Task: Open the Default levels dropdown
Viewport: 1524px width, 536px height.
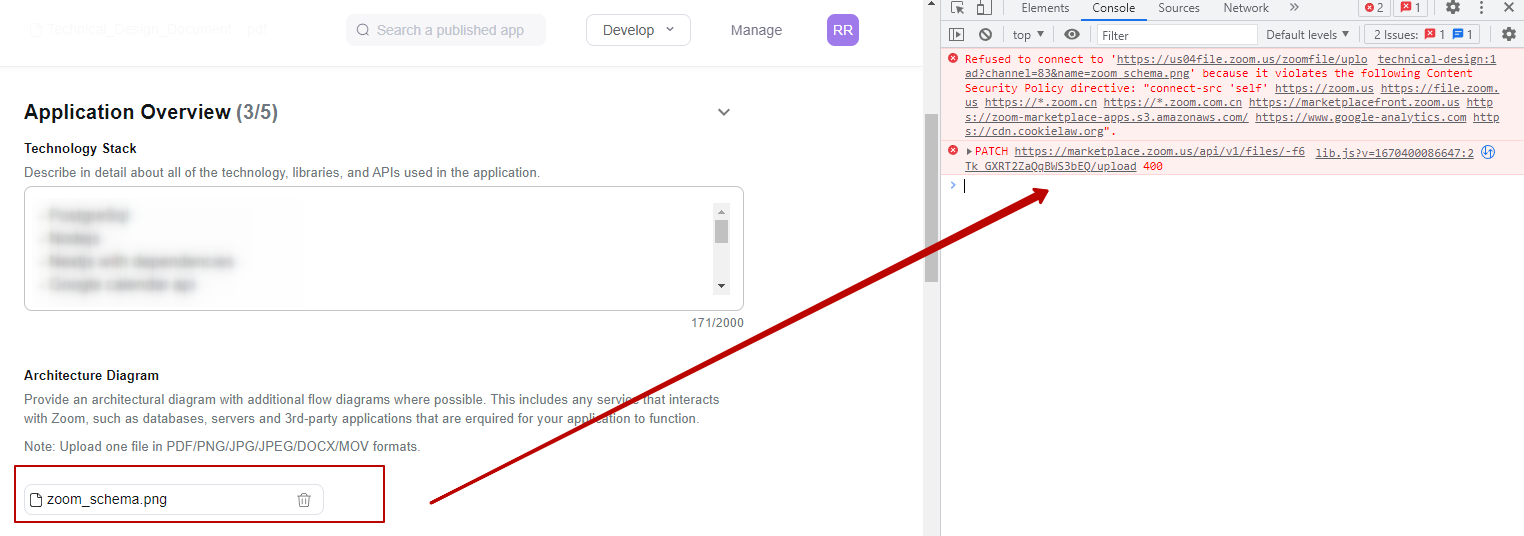Action: pyautogui.click(x=1306, y=35)
